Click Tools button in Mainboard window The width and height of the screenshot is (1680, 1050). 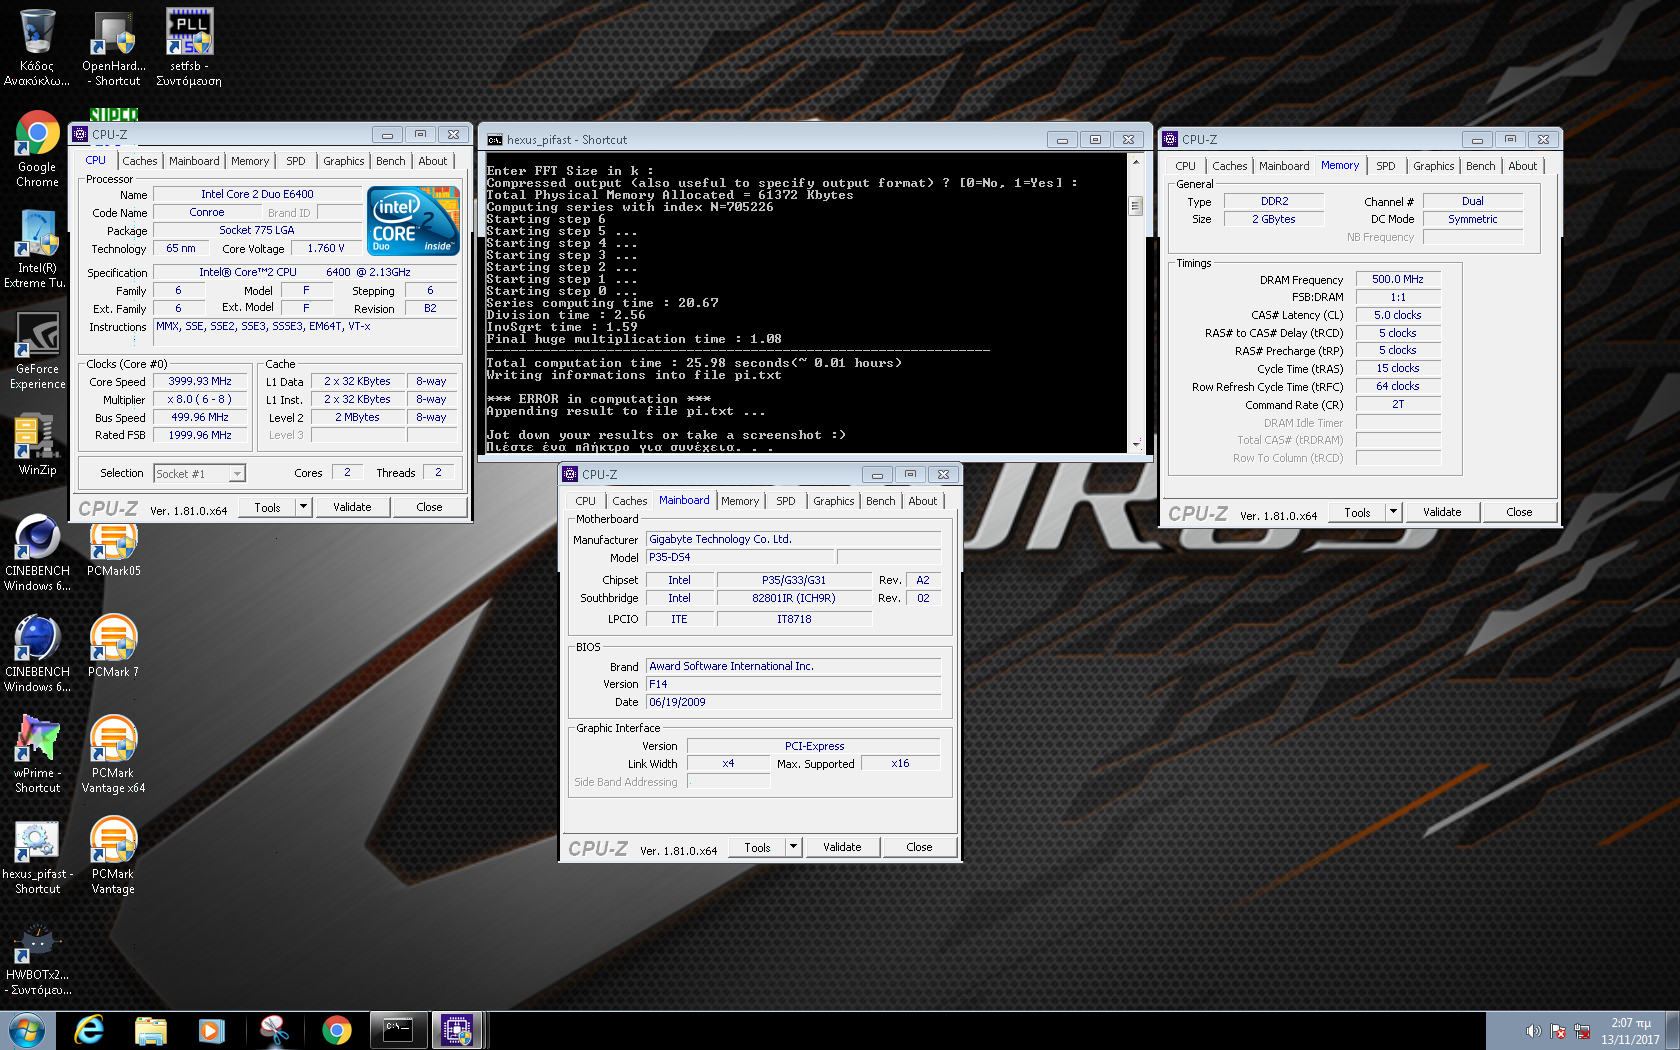(757, 847)
